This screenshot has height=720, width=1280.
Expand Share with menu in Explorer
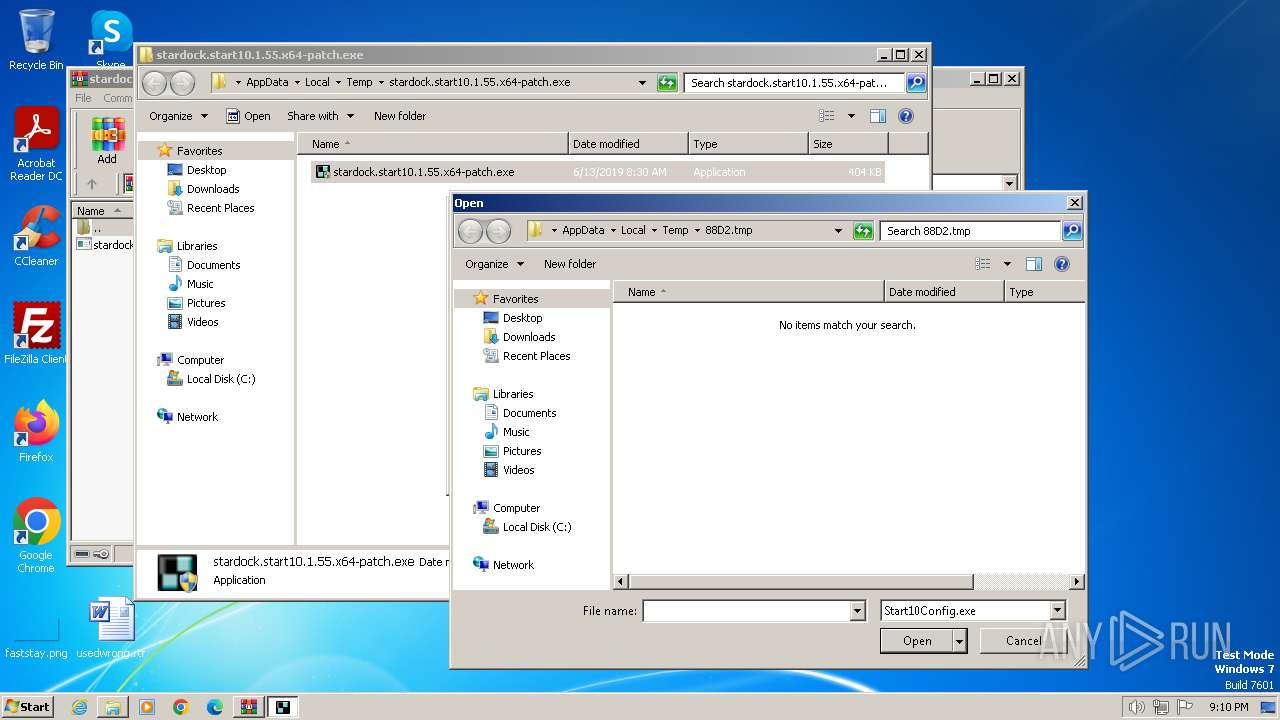tap(320, 116)
